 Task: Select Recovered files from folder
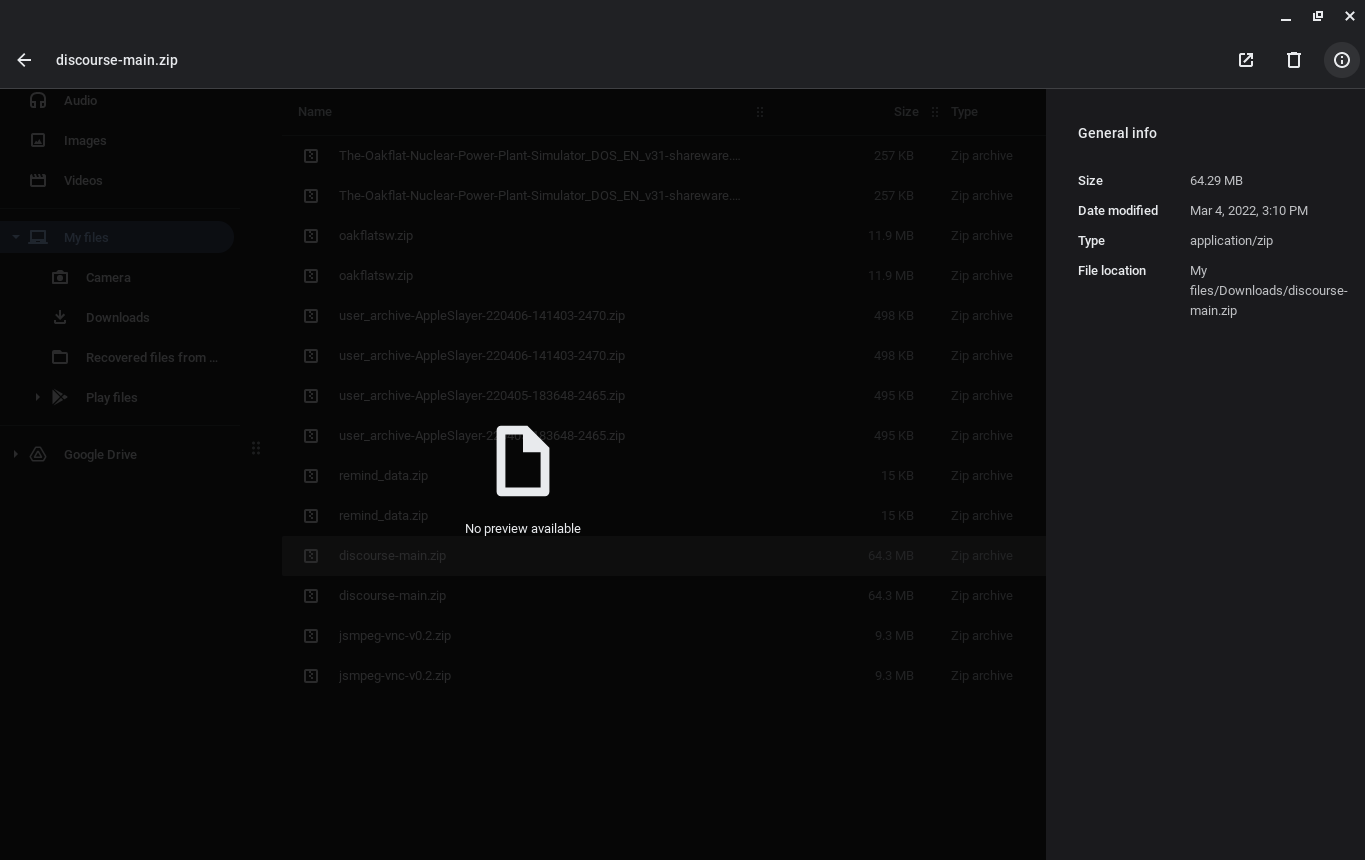[151, 357]
